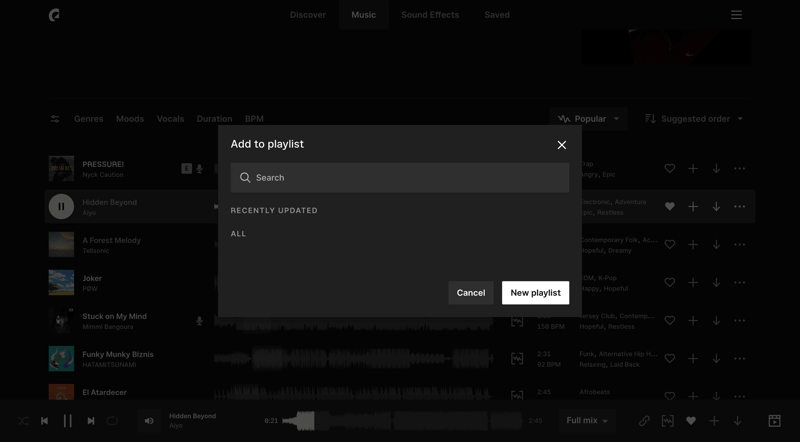Open the Saved tab

[x=497, y=15]
